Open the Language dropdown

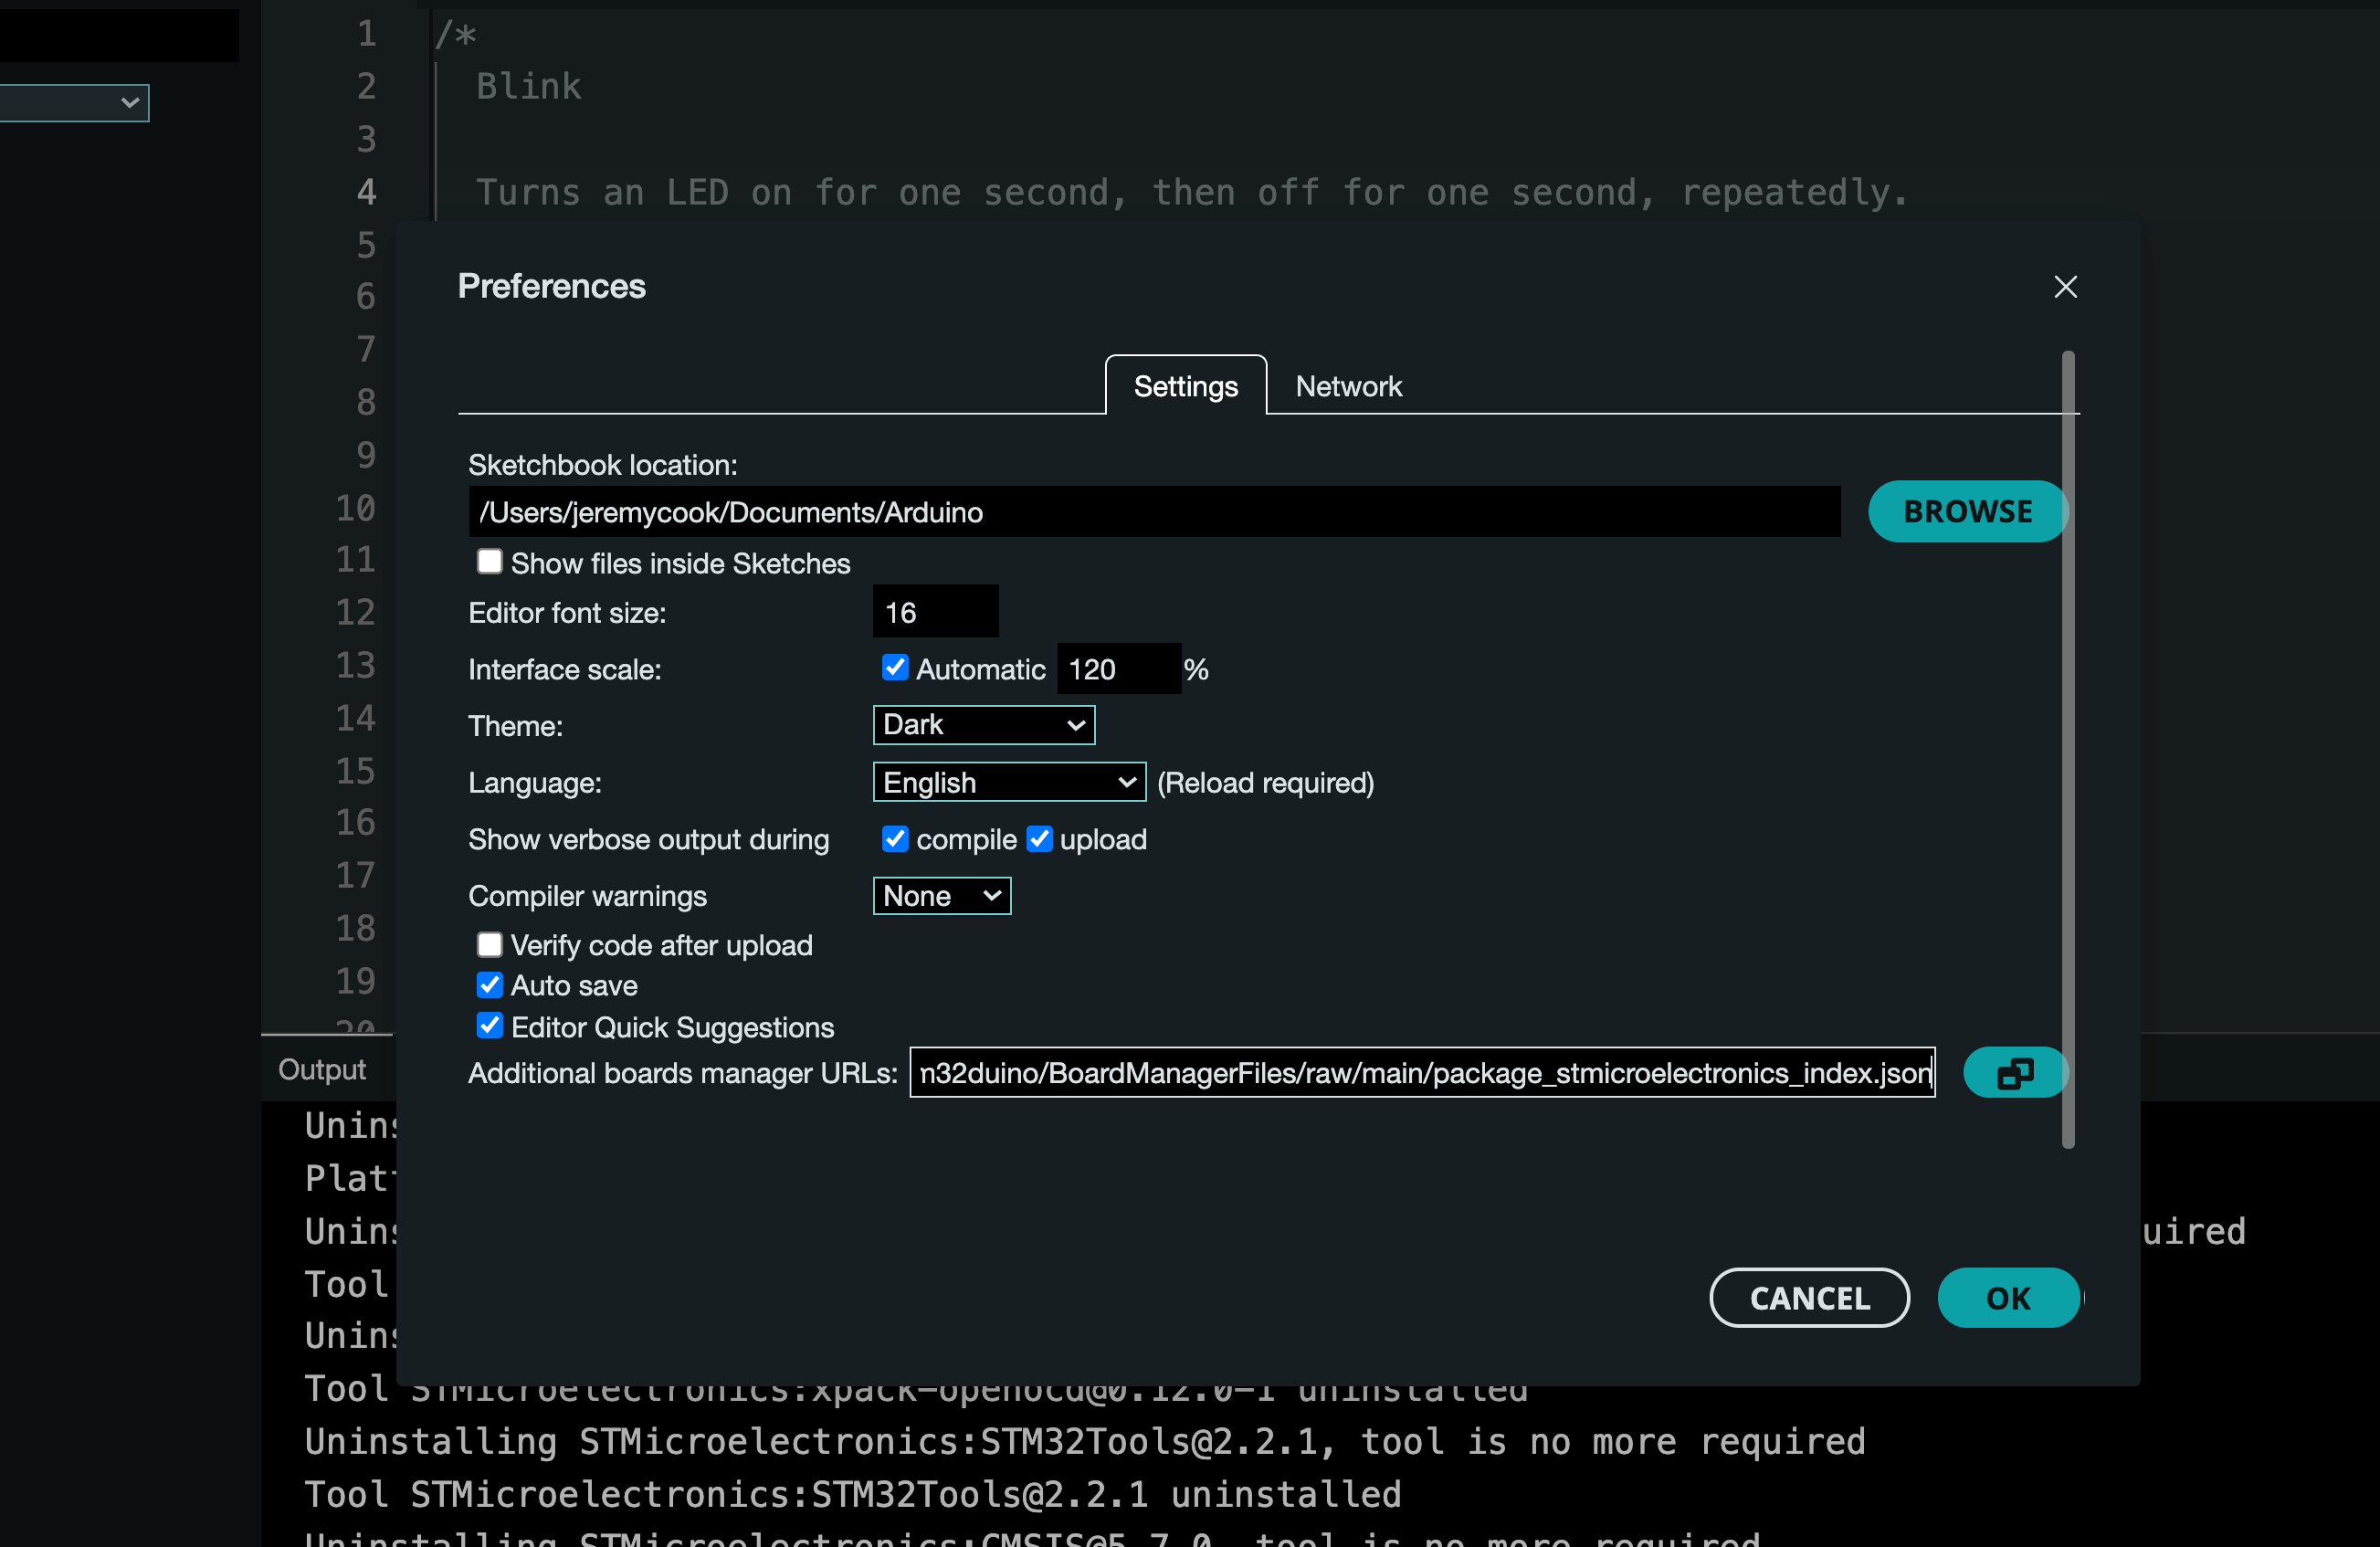click(x=1008, y=782)
